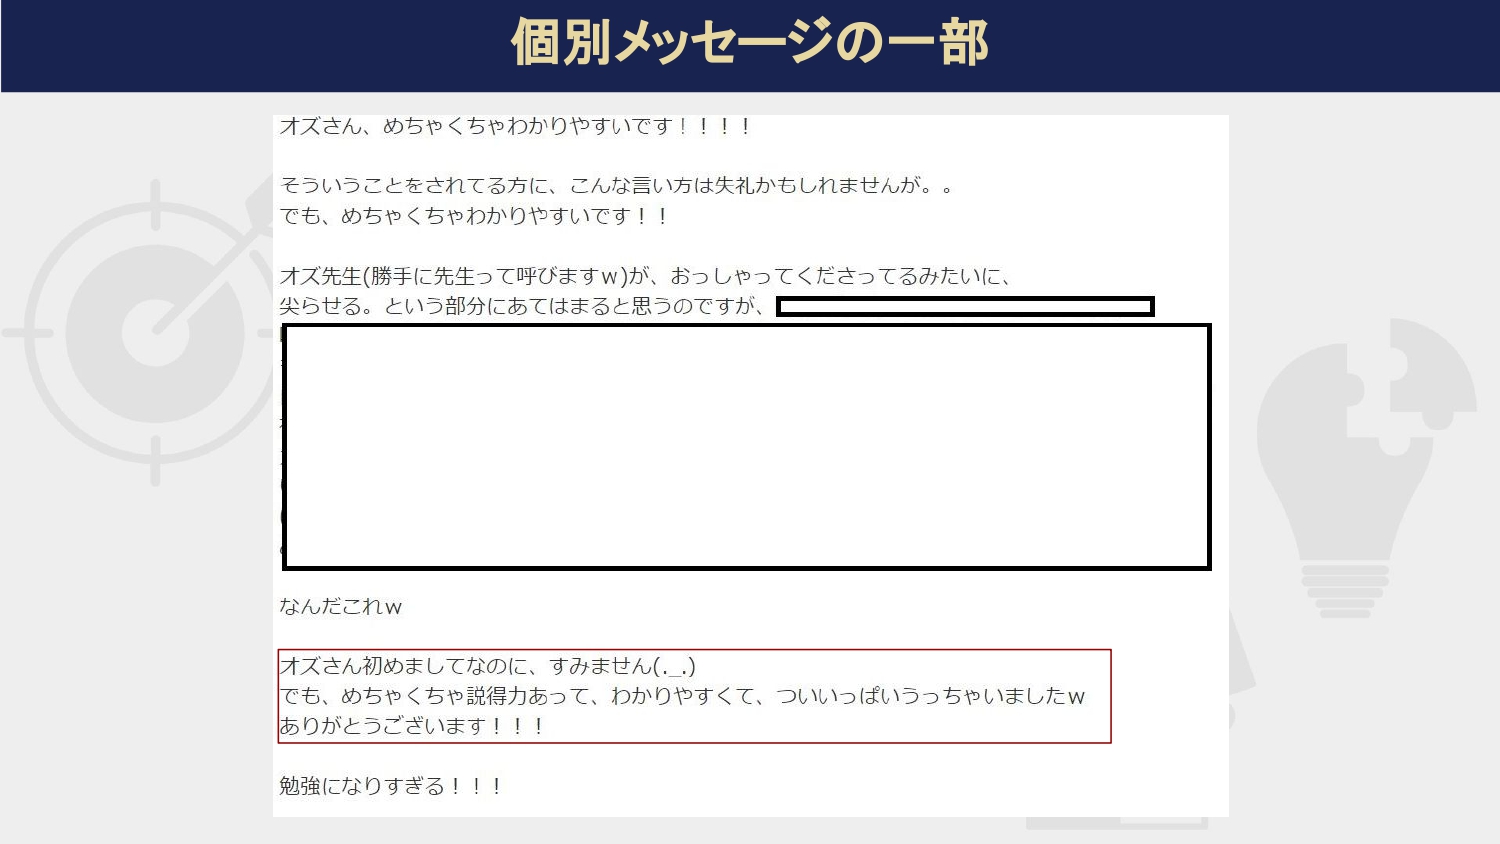This screenshot has height=844, width=1500.
Task: Click the lightbulb's threaded base
Action: (1345, 590)
